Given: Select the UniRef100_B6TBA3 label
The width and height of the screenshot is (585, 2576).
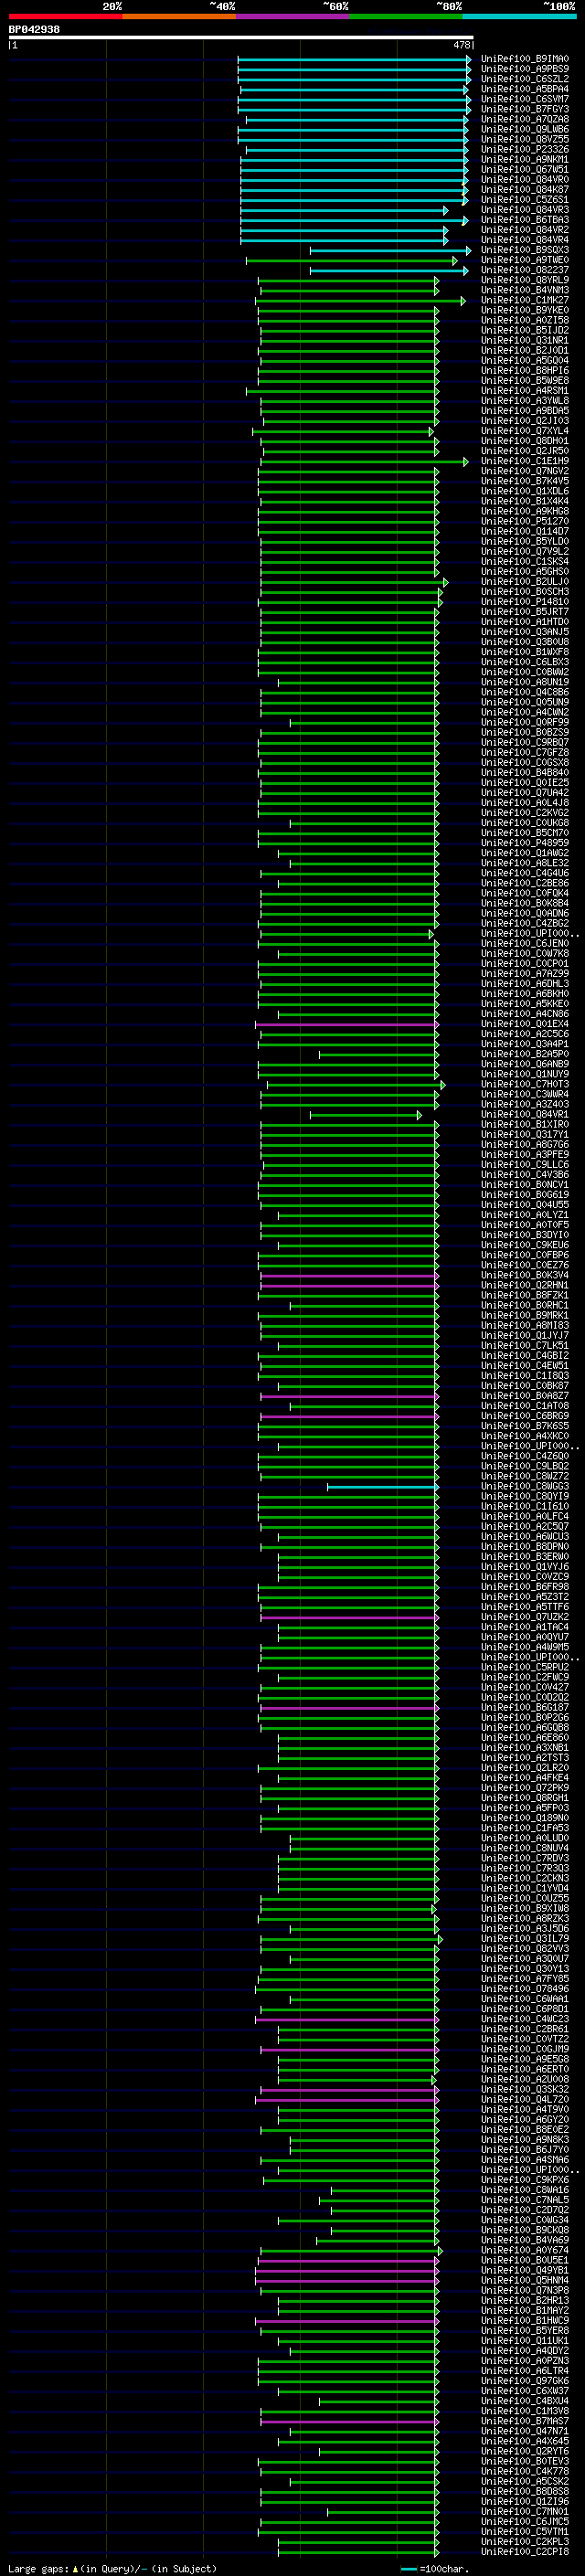Looking at the screenshot, I should (524, 220).
